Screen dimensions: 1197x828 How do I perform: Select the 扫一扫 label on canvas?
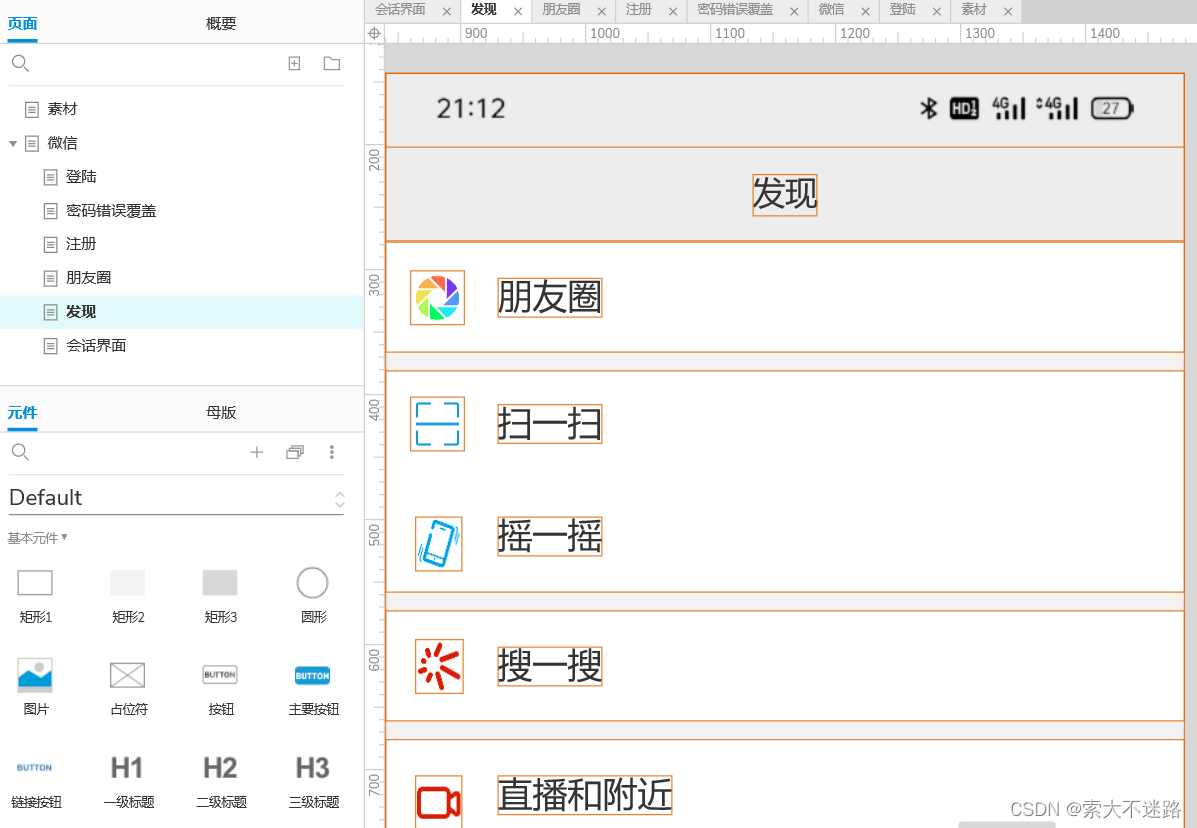tap(550, 424)
